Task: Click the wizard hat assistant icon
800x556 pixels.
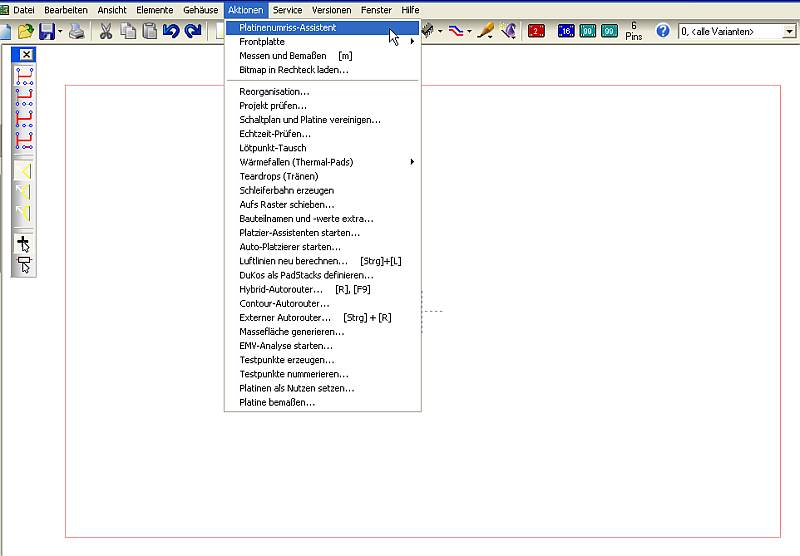Action: tap(508, 31)
